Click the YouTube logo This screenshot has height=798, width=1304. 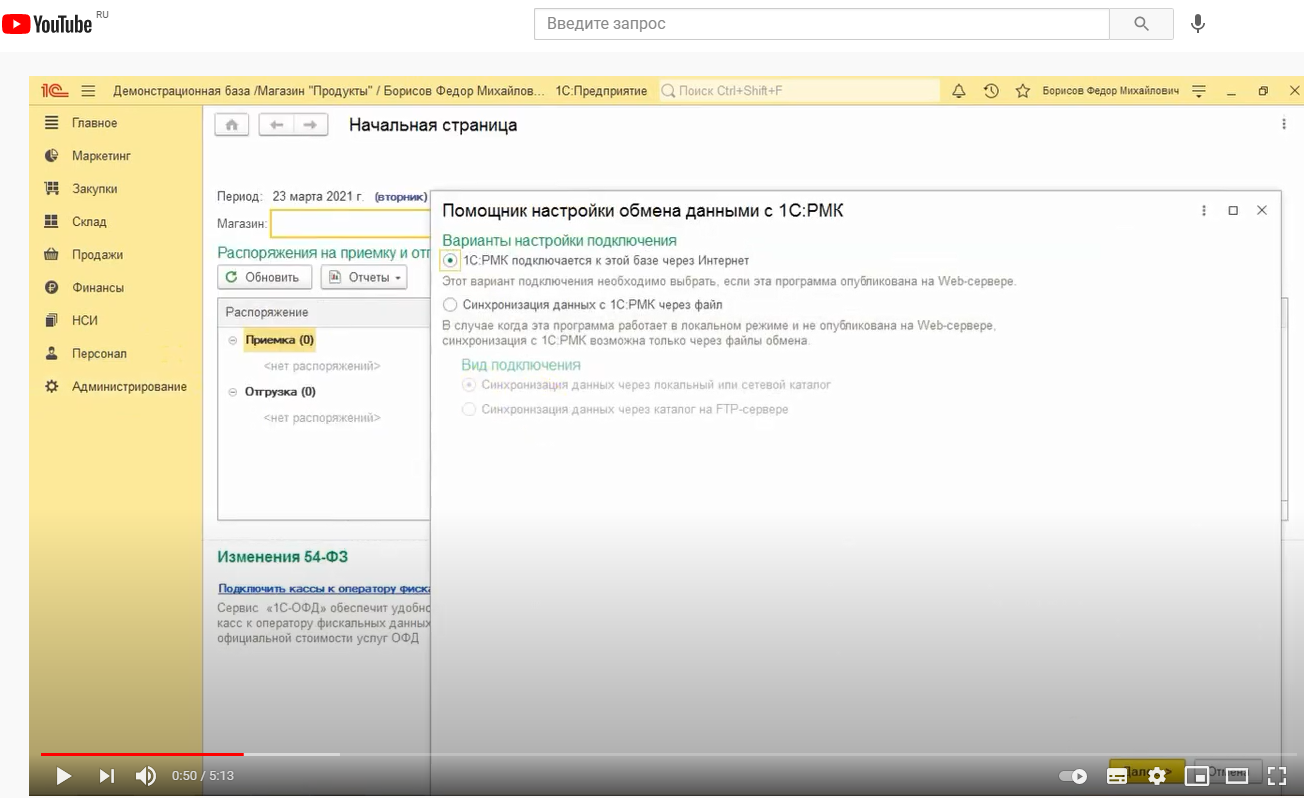(47, 24)
